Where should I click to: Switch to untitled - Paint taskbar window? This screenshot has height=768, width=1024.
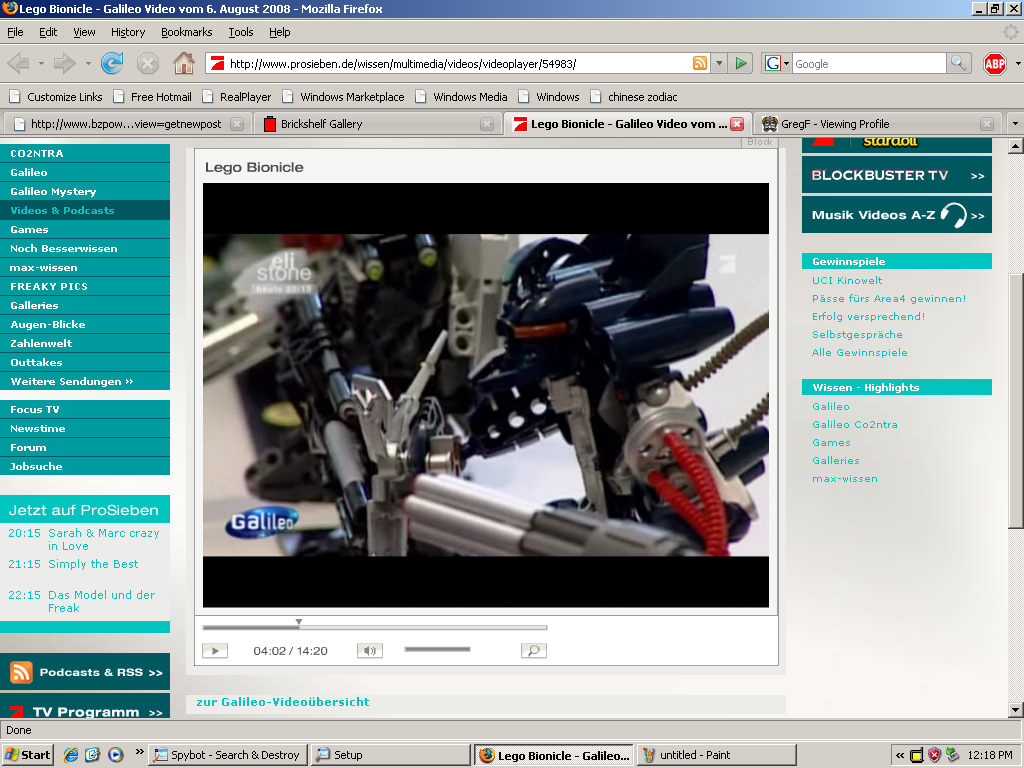coord(716,755)
